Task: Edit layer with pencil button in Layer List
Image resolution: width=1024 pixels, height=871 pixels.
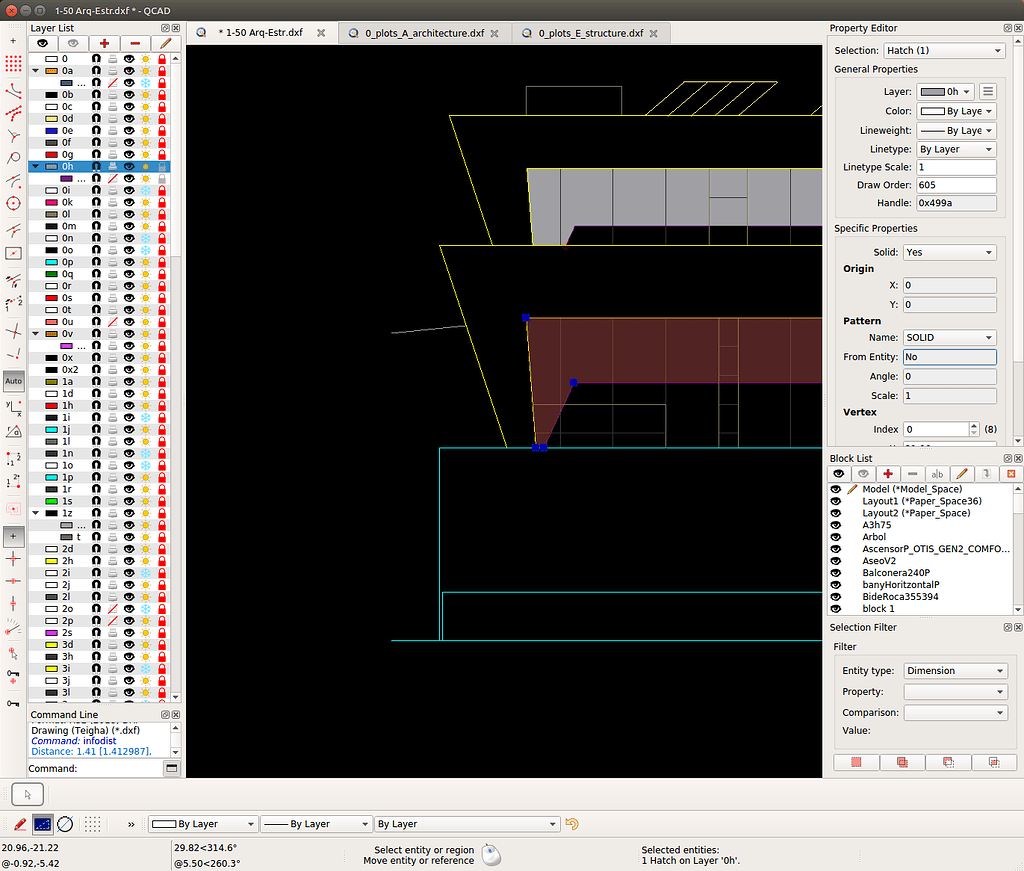Action: pos(165,43)
